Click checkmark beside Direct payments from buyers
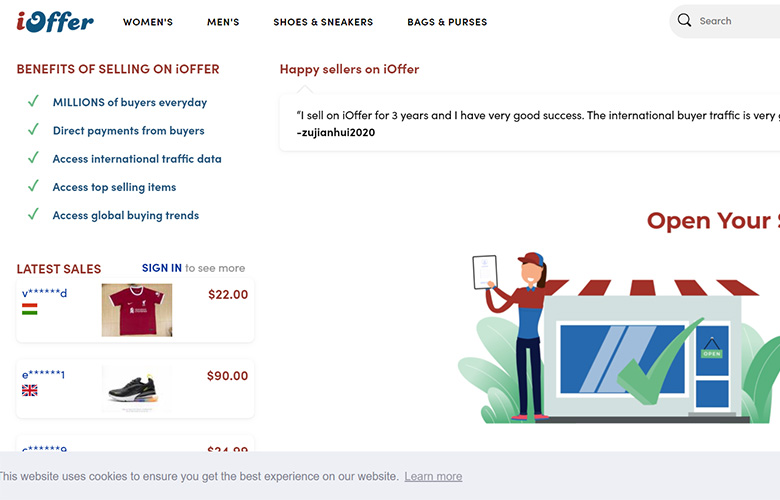Viewport: 780px width, 500px height. [x=33, y=130]
